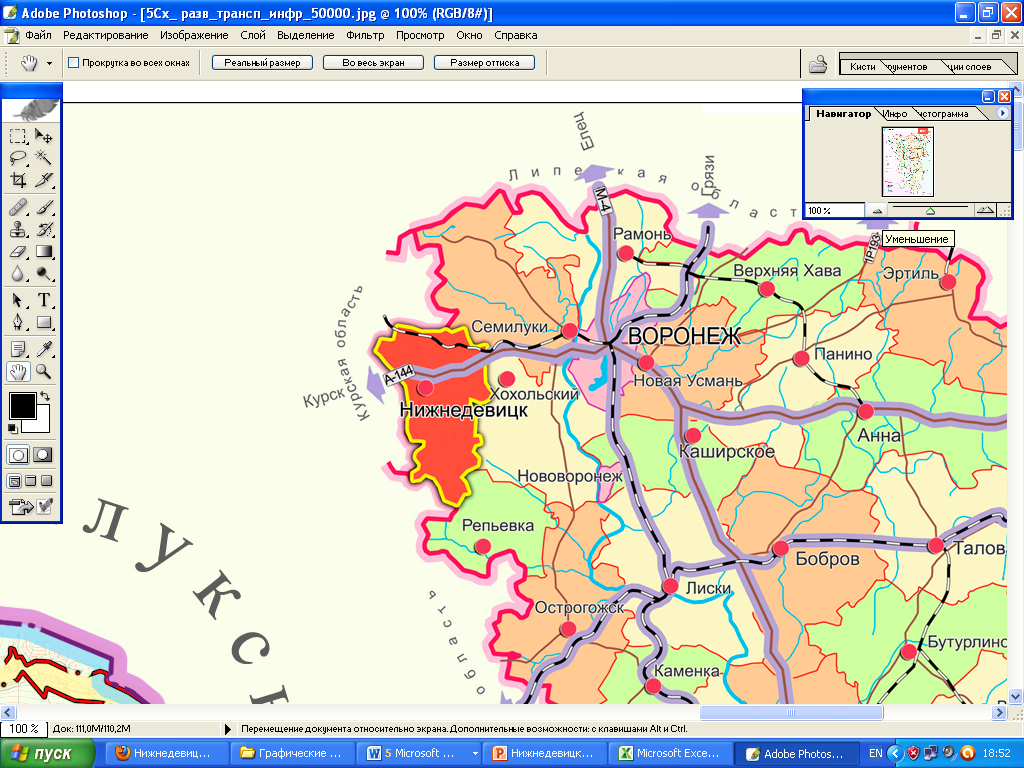Image resolution: width=1024 pixels, height=768 pixels.
Task: Click the 'Во весь экран' button
Action: (x=373, y=62)
